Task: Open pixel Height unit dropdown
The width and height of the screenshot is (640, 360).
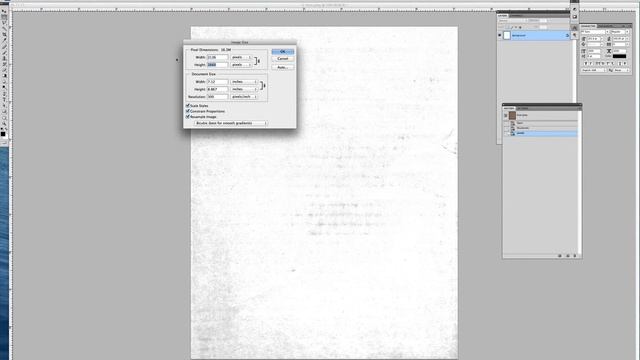Action: click(x=241, y=64)
